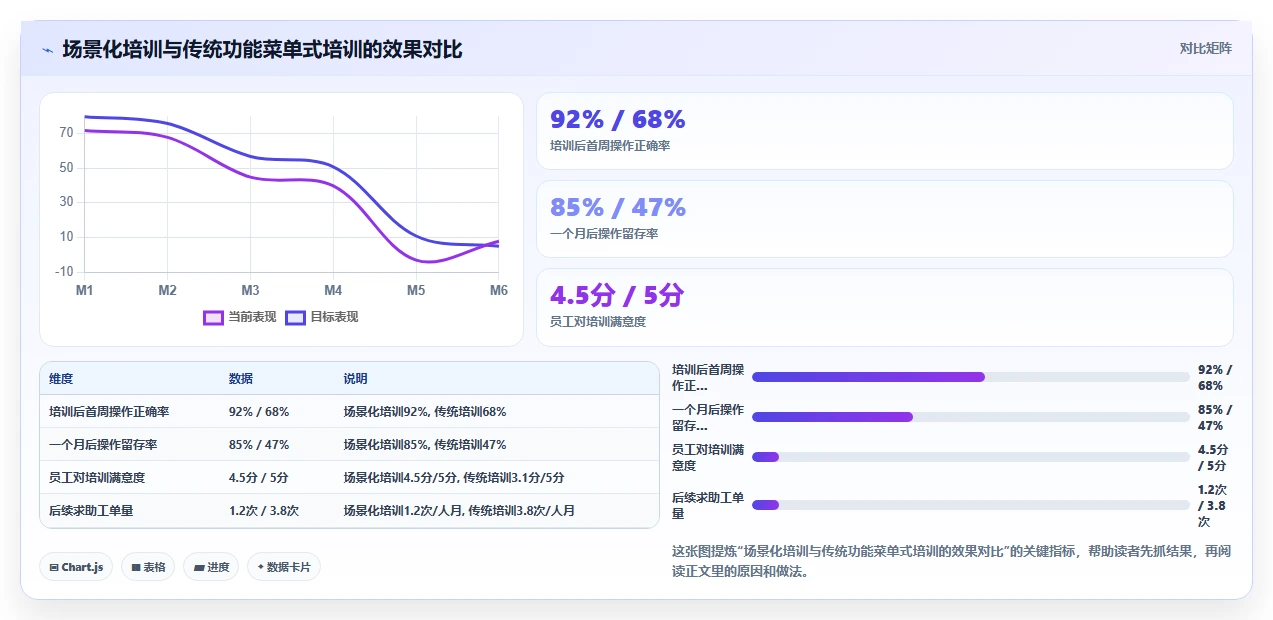Click the 维度 column header
1273x620 pixels.
(61, 379)
